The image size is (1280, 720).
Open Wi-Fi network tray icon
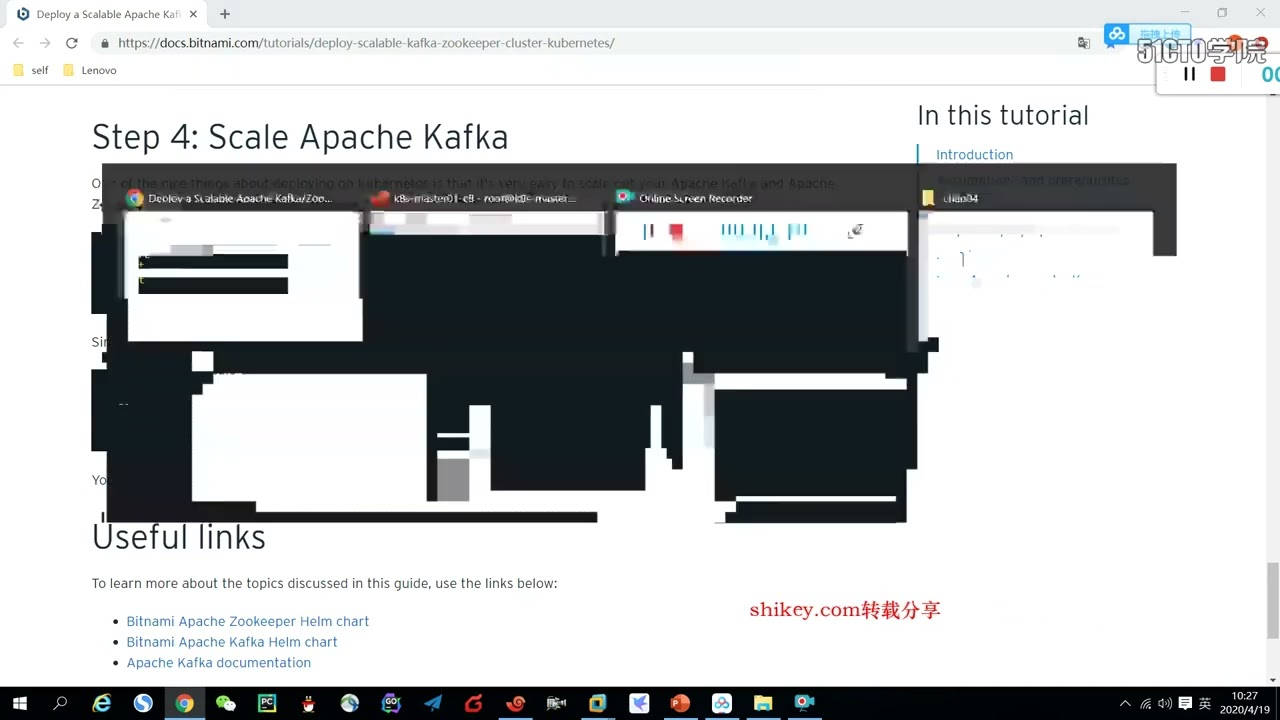click(x=1146, y=703)
